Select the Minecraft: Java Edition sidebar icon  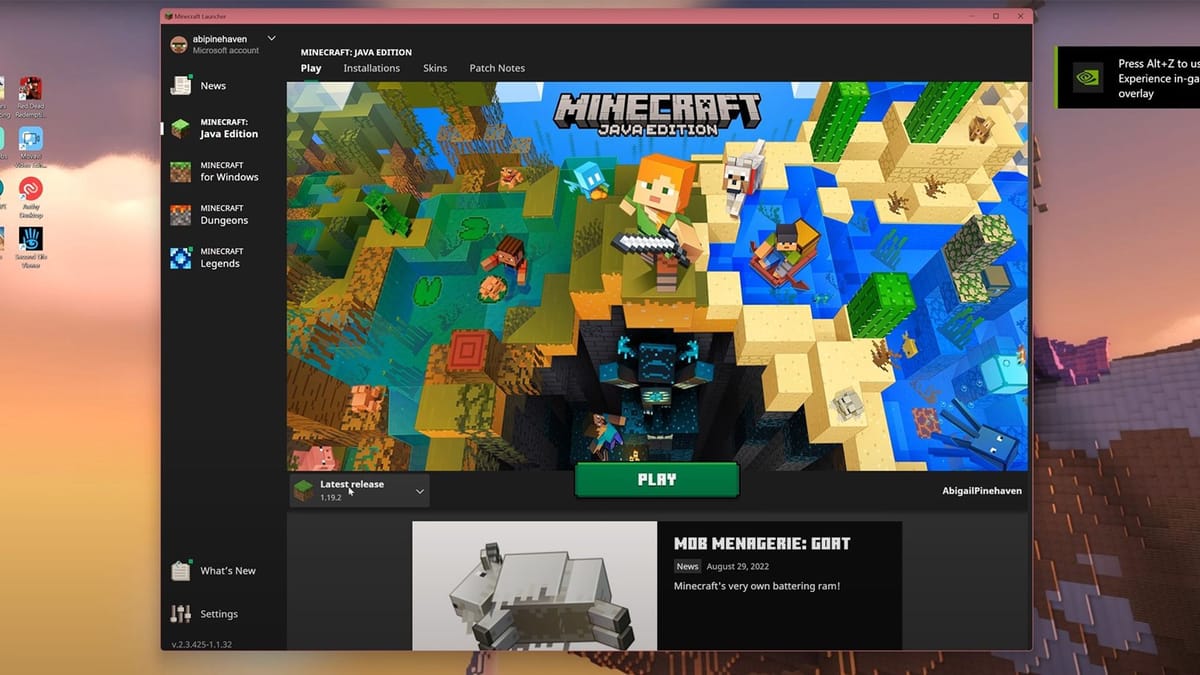click(x=181, y=128)
